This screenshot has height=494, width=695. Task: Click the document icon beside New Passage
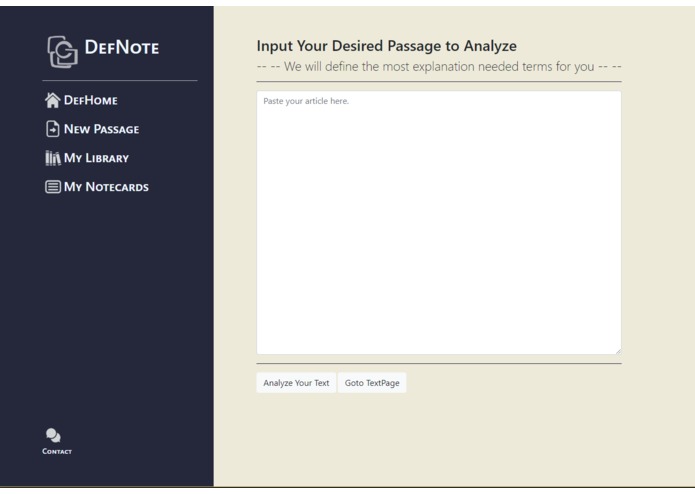pos(52,129)
